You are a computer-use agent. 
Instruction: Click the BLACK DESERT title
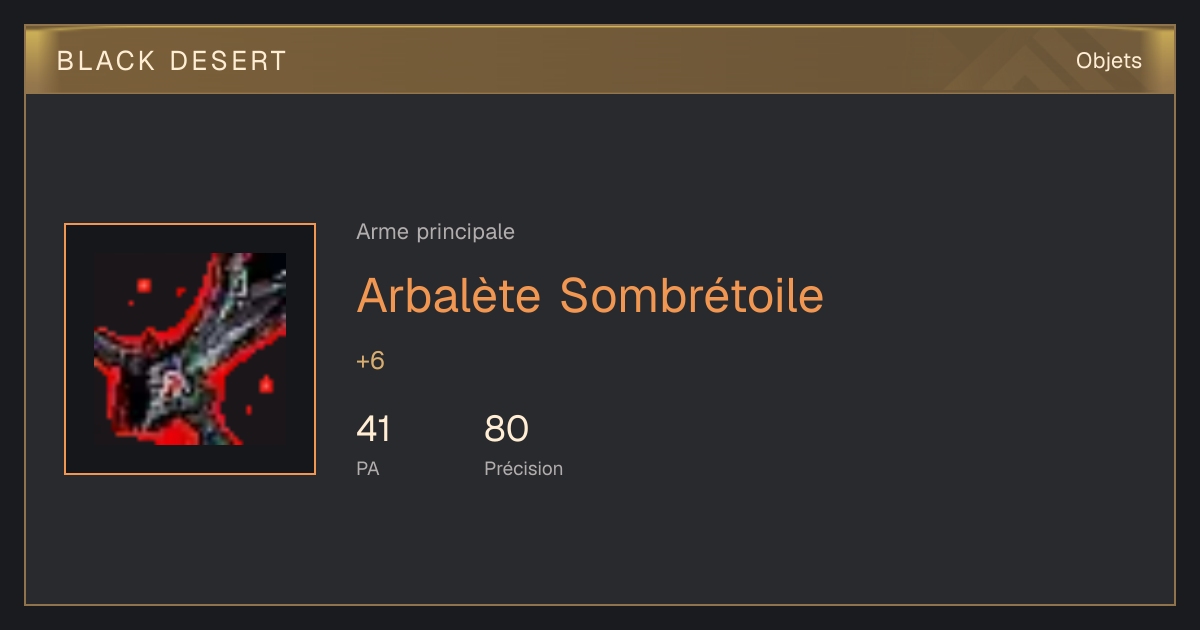tap(172, 61)
